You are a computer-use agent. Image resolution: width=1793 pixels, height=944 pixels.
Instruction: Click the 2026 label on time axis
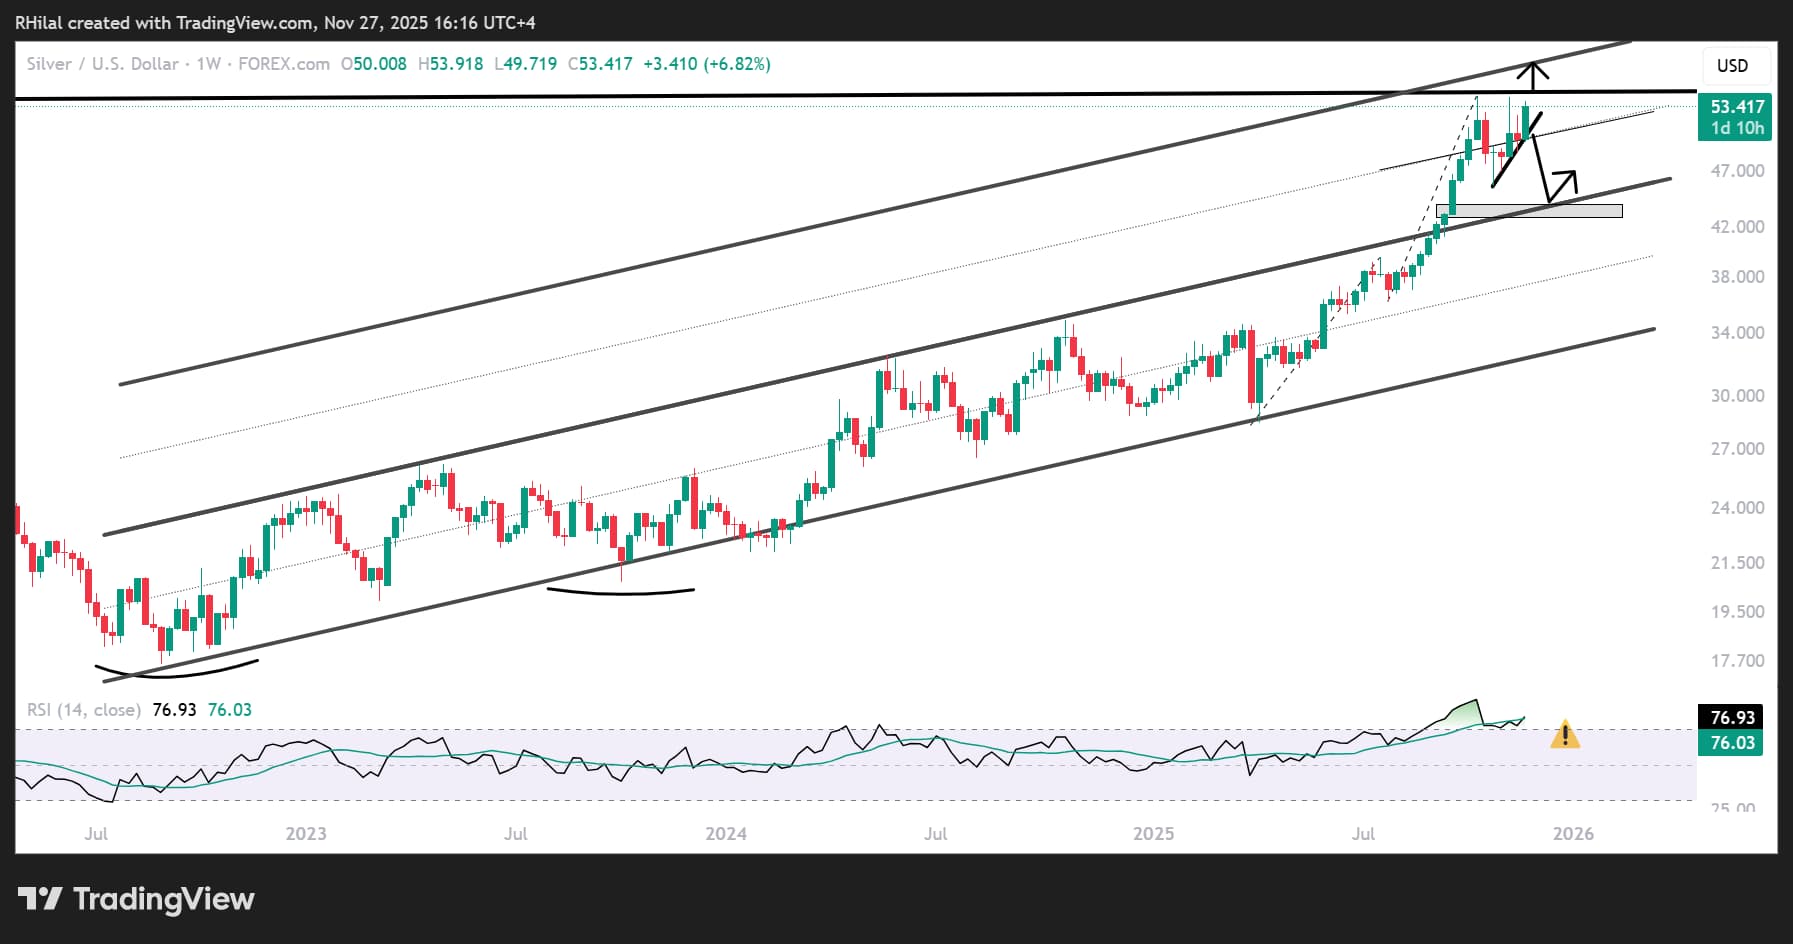[1572, 834]
